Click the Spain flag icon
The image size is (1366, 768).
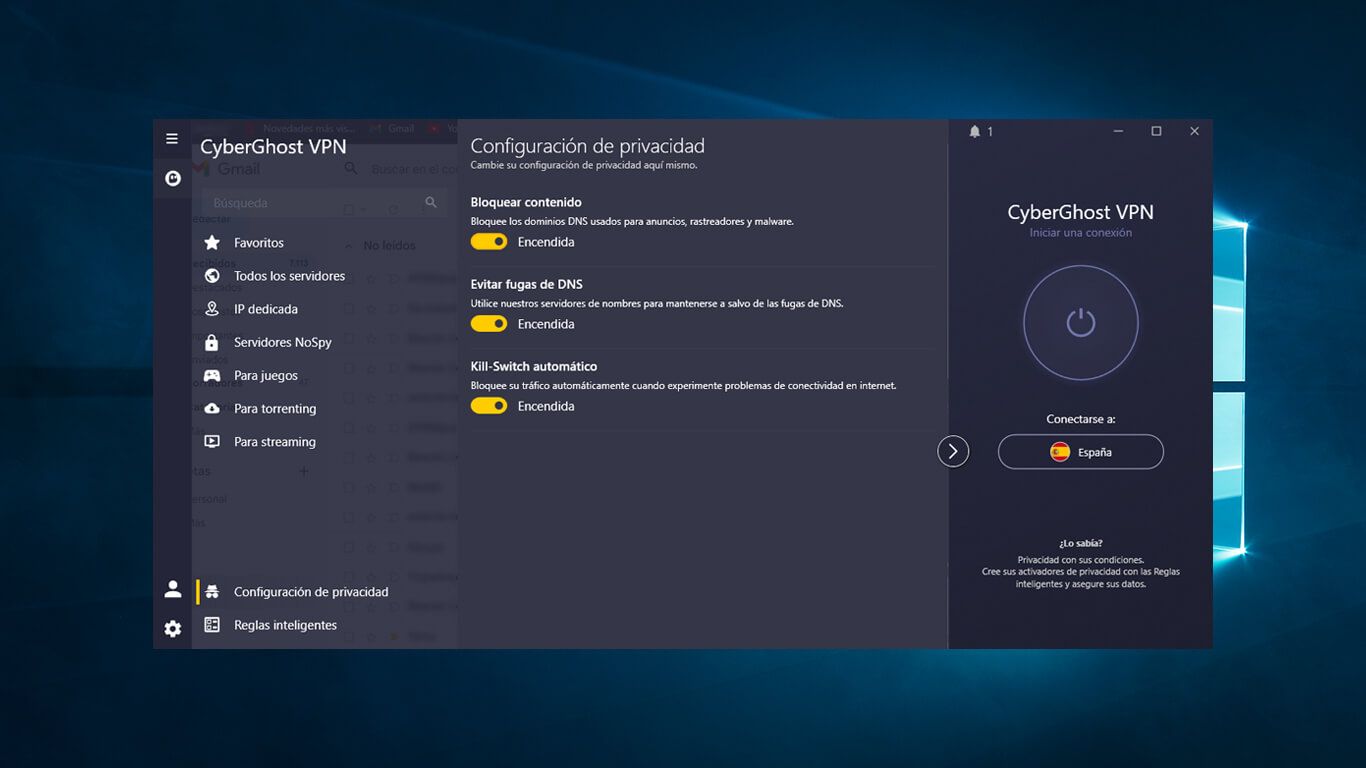click(x=1060, y=452)
